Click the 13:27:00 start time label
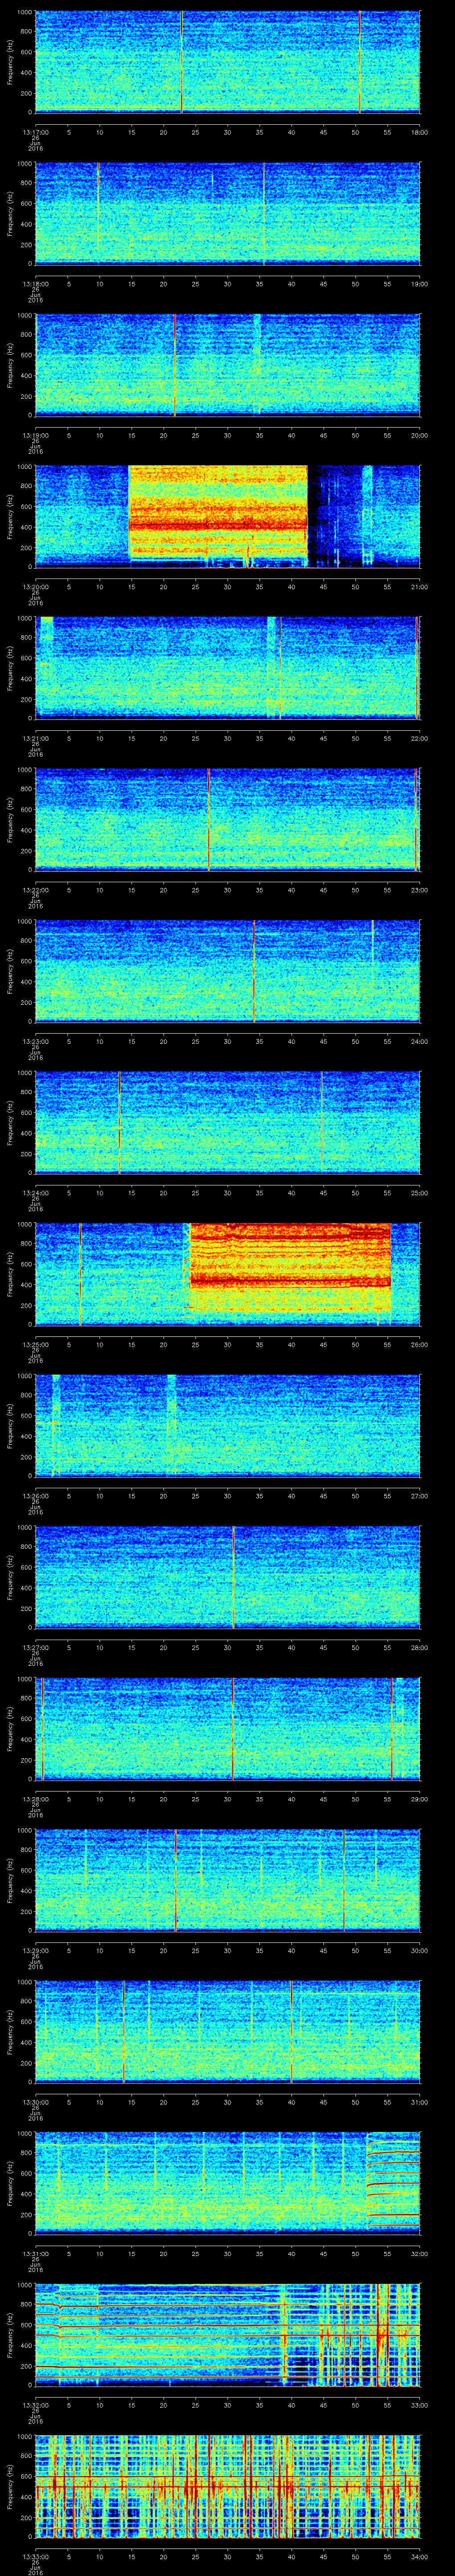 [35, 1647]
